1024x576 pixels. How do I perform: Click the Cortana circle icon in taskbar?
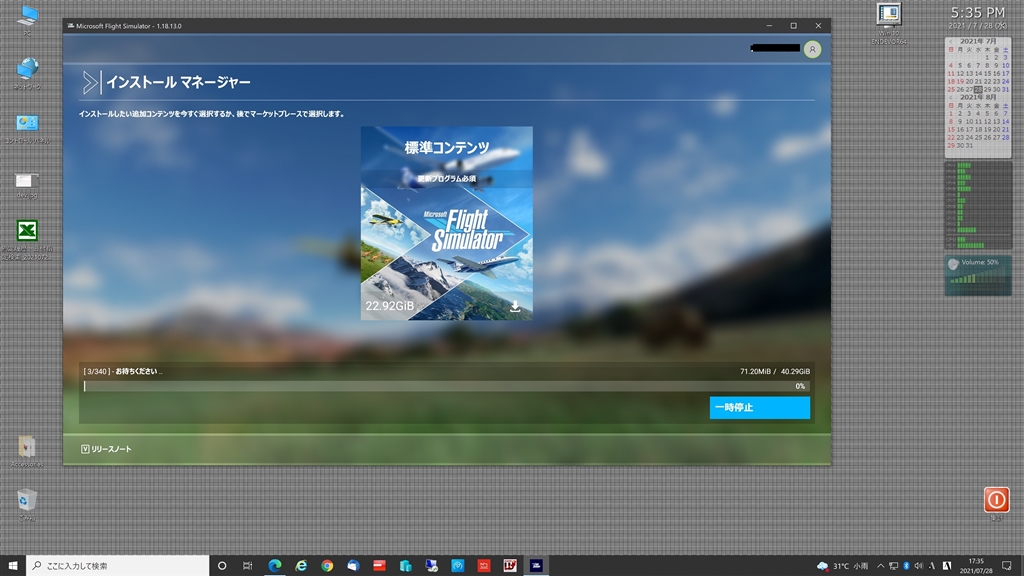click(x=222, y=566)
